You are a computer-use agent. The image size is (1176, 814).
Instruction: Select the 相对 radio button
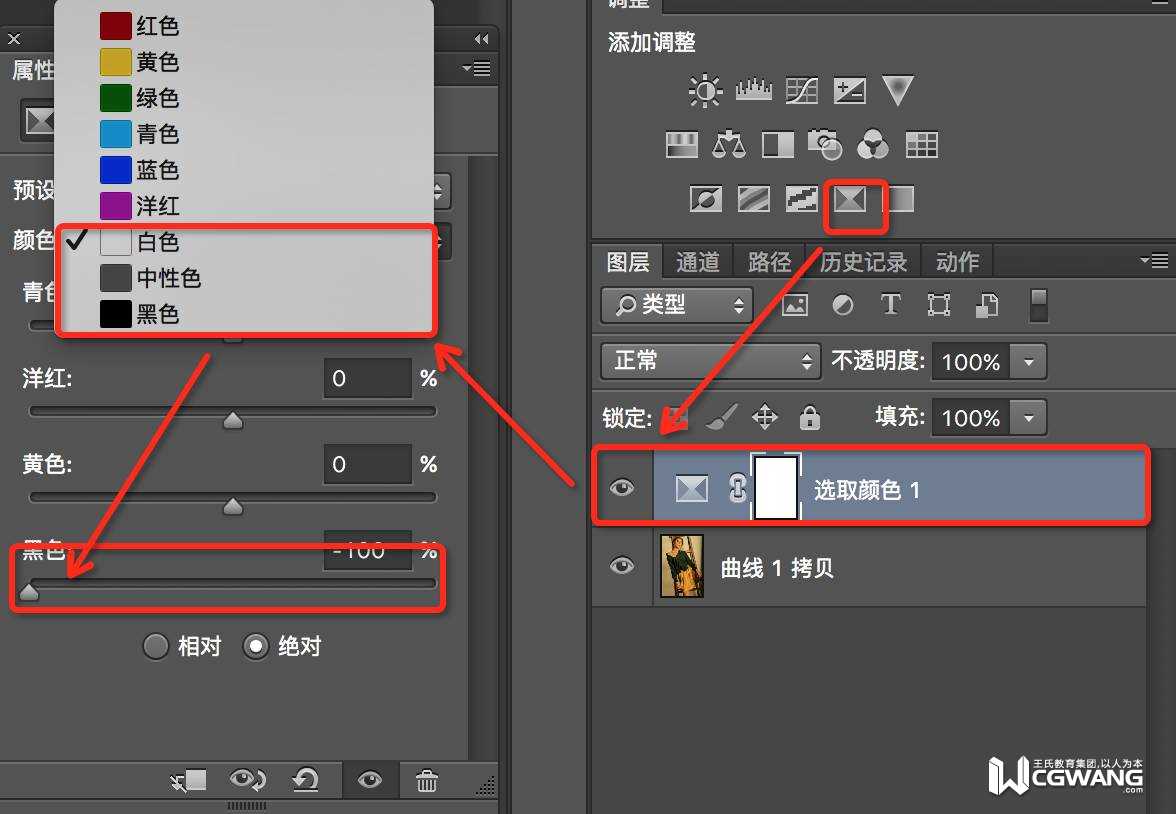pos(155,646)
